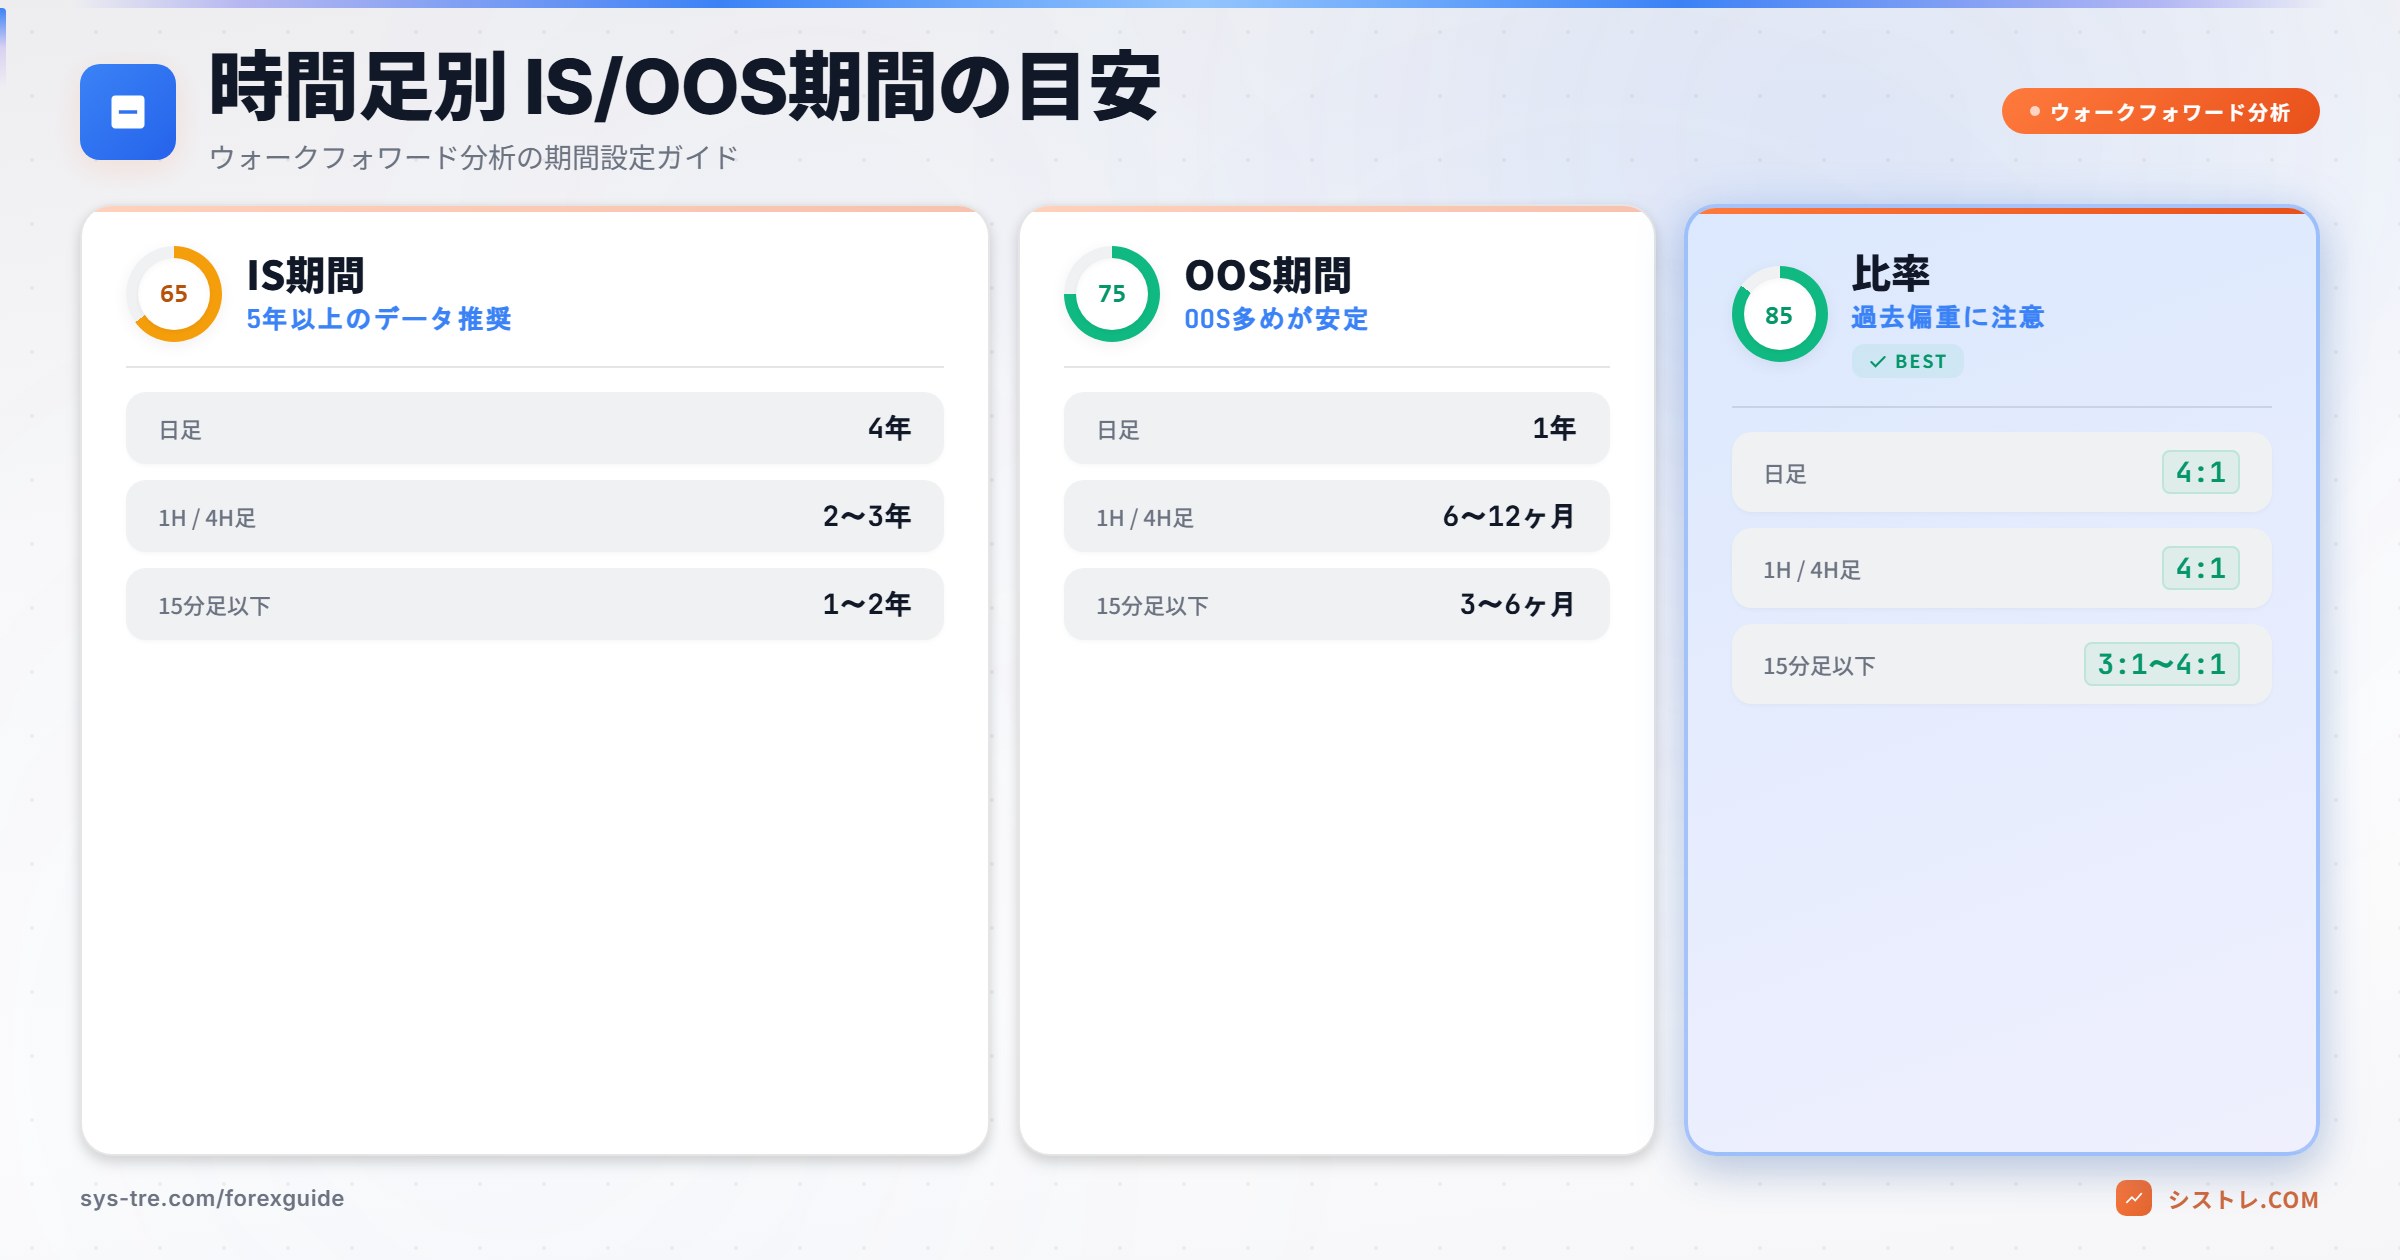Click the ウォークフォワード分析の期間設定ガイド subtitle

tap(474, 157)
